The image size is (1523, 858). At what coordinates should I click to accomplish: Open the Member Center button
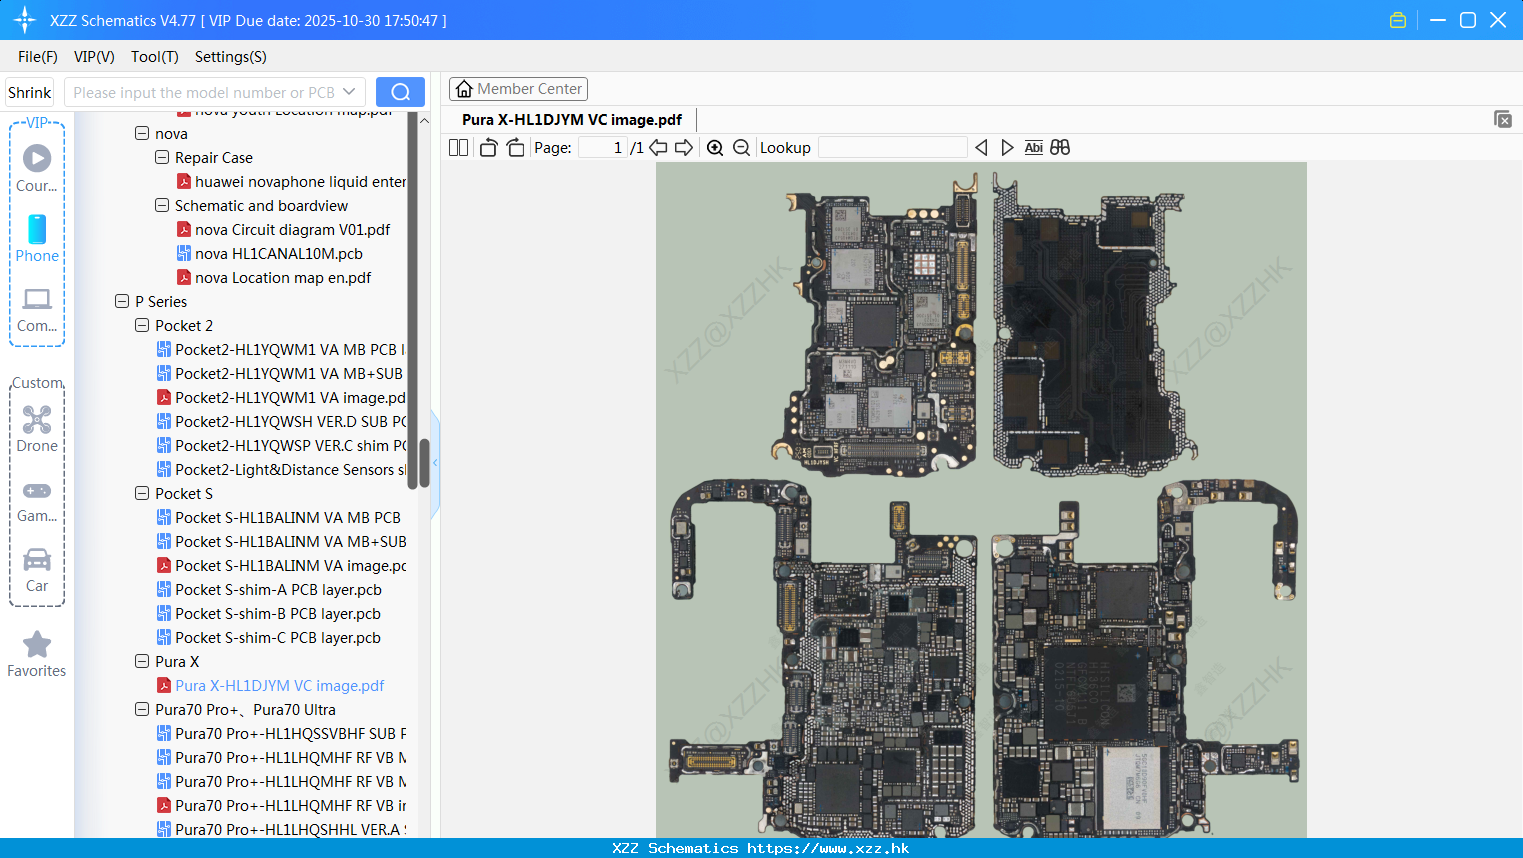coord(518,89)
